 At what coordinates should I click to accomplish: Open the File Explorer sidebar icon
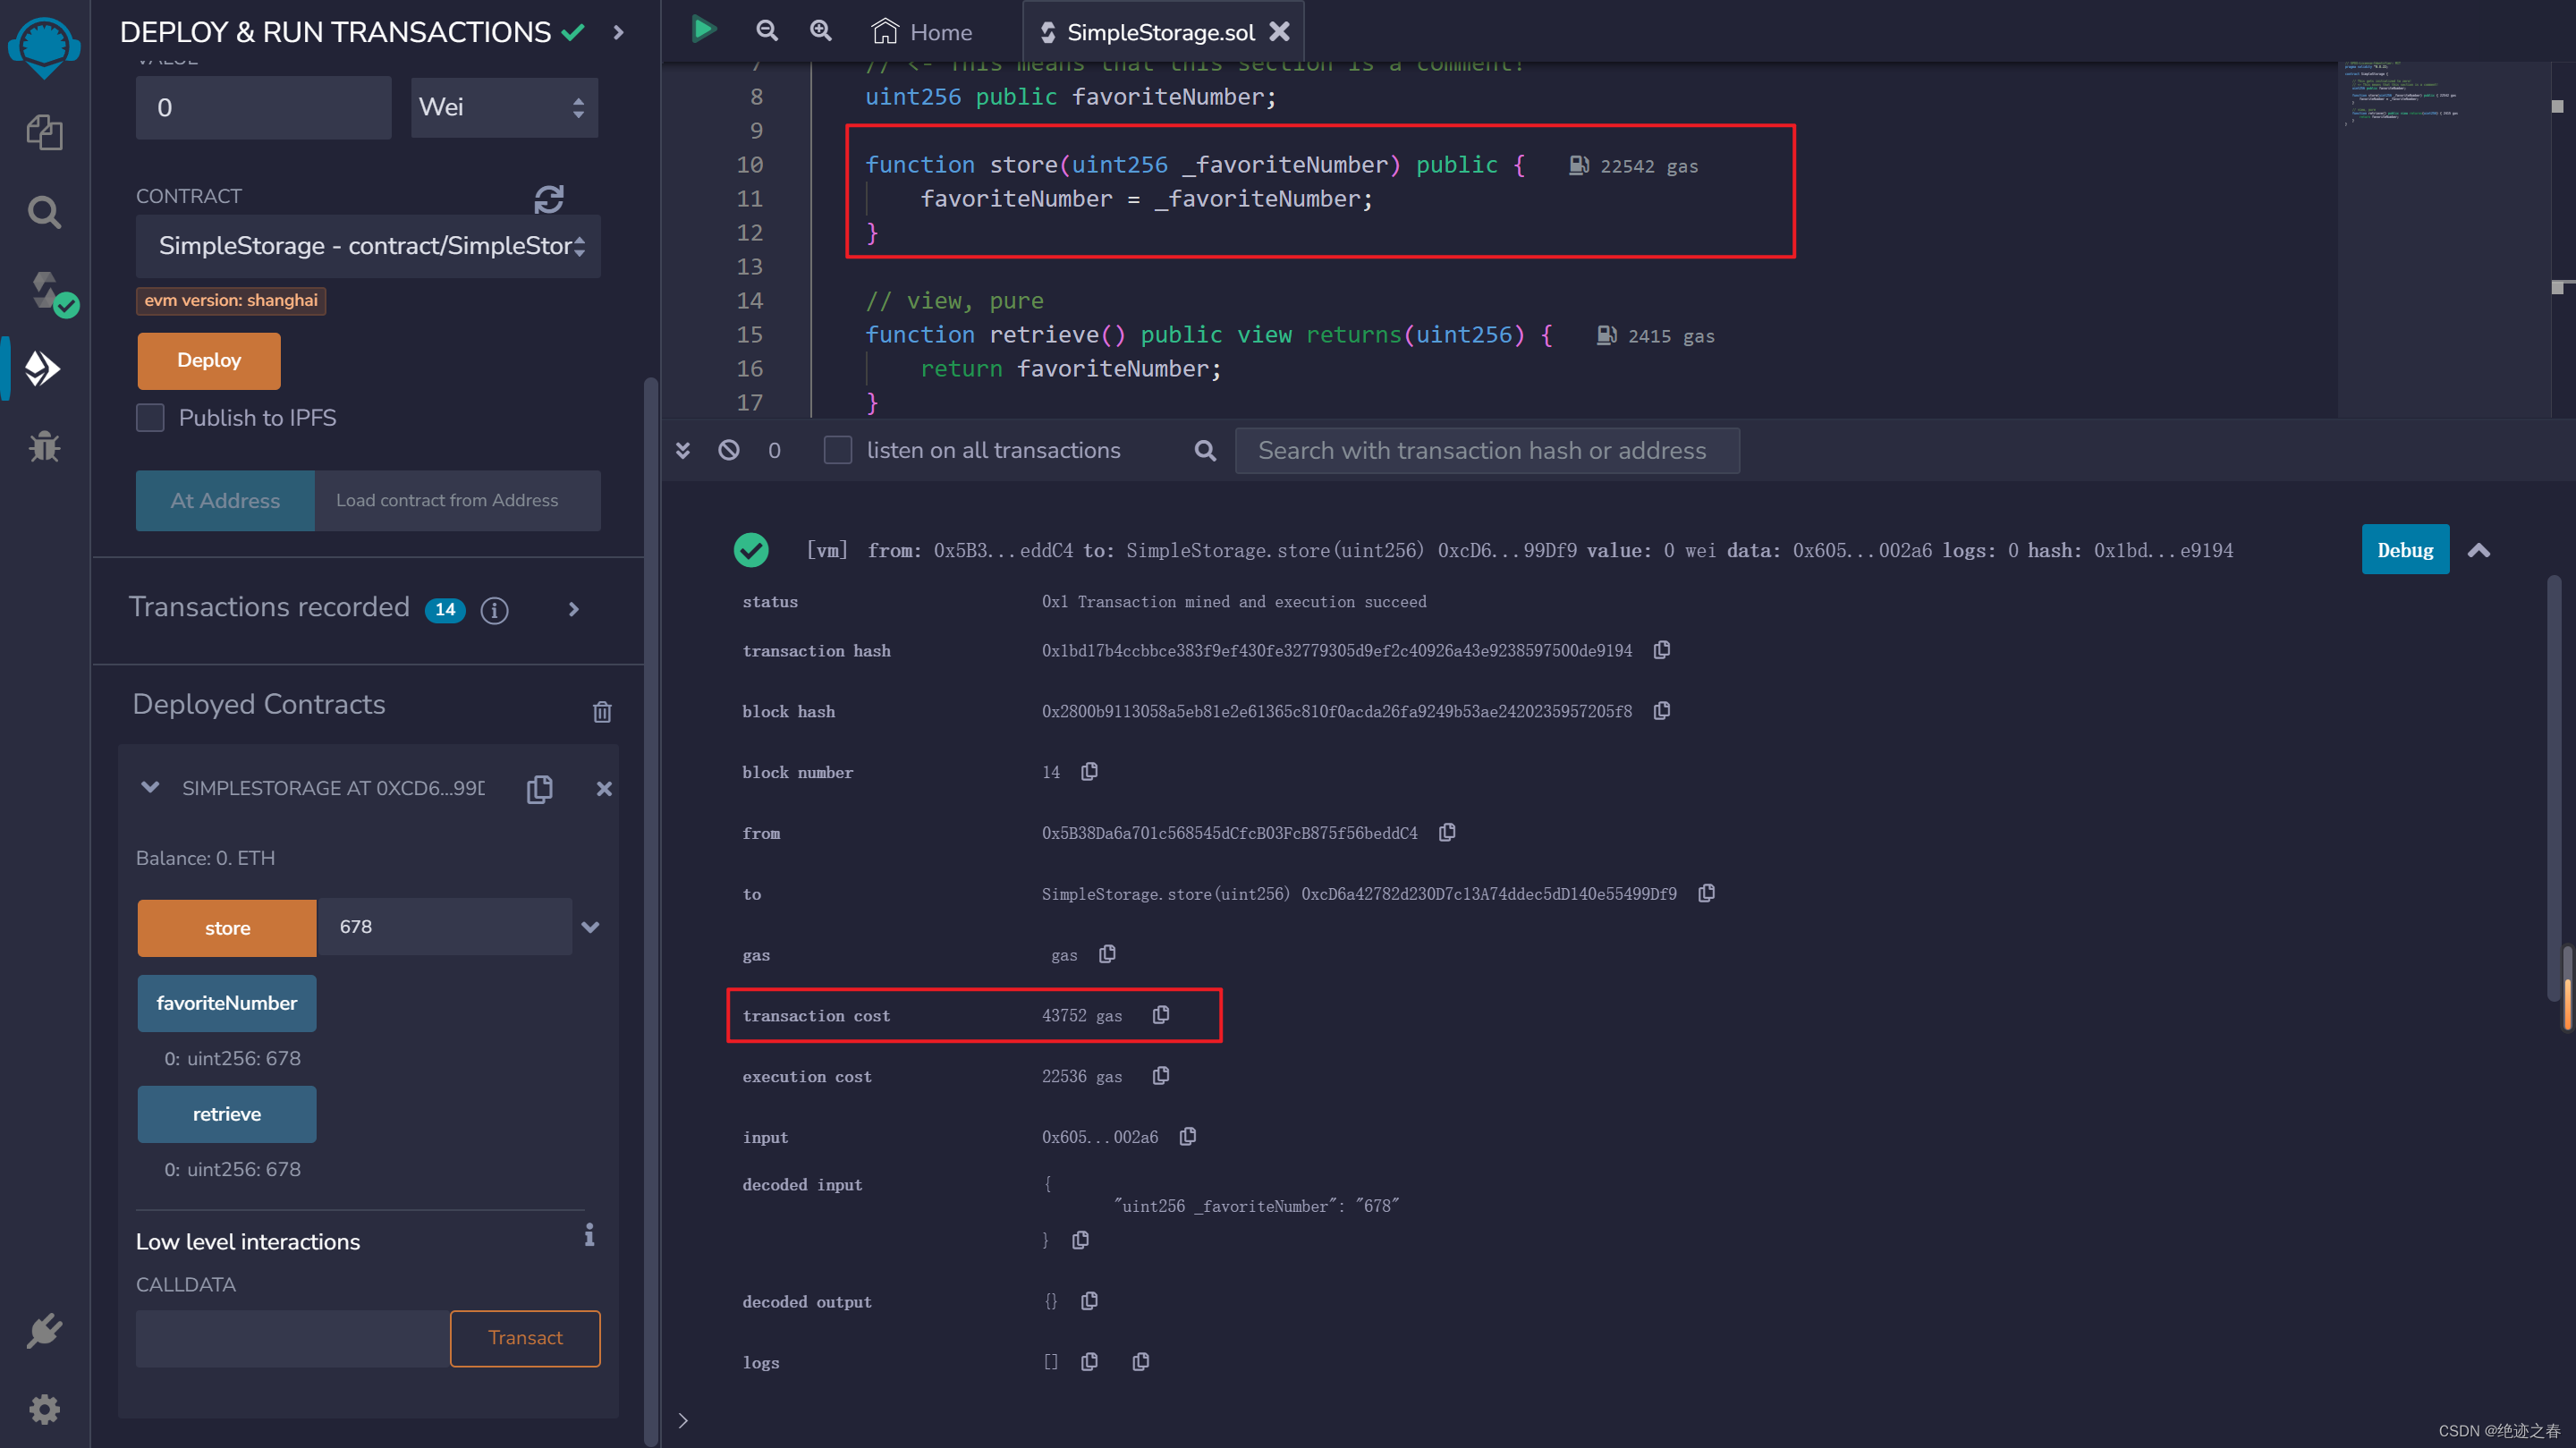(x=44, y=131)
